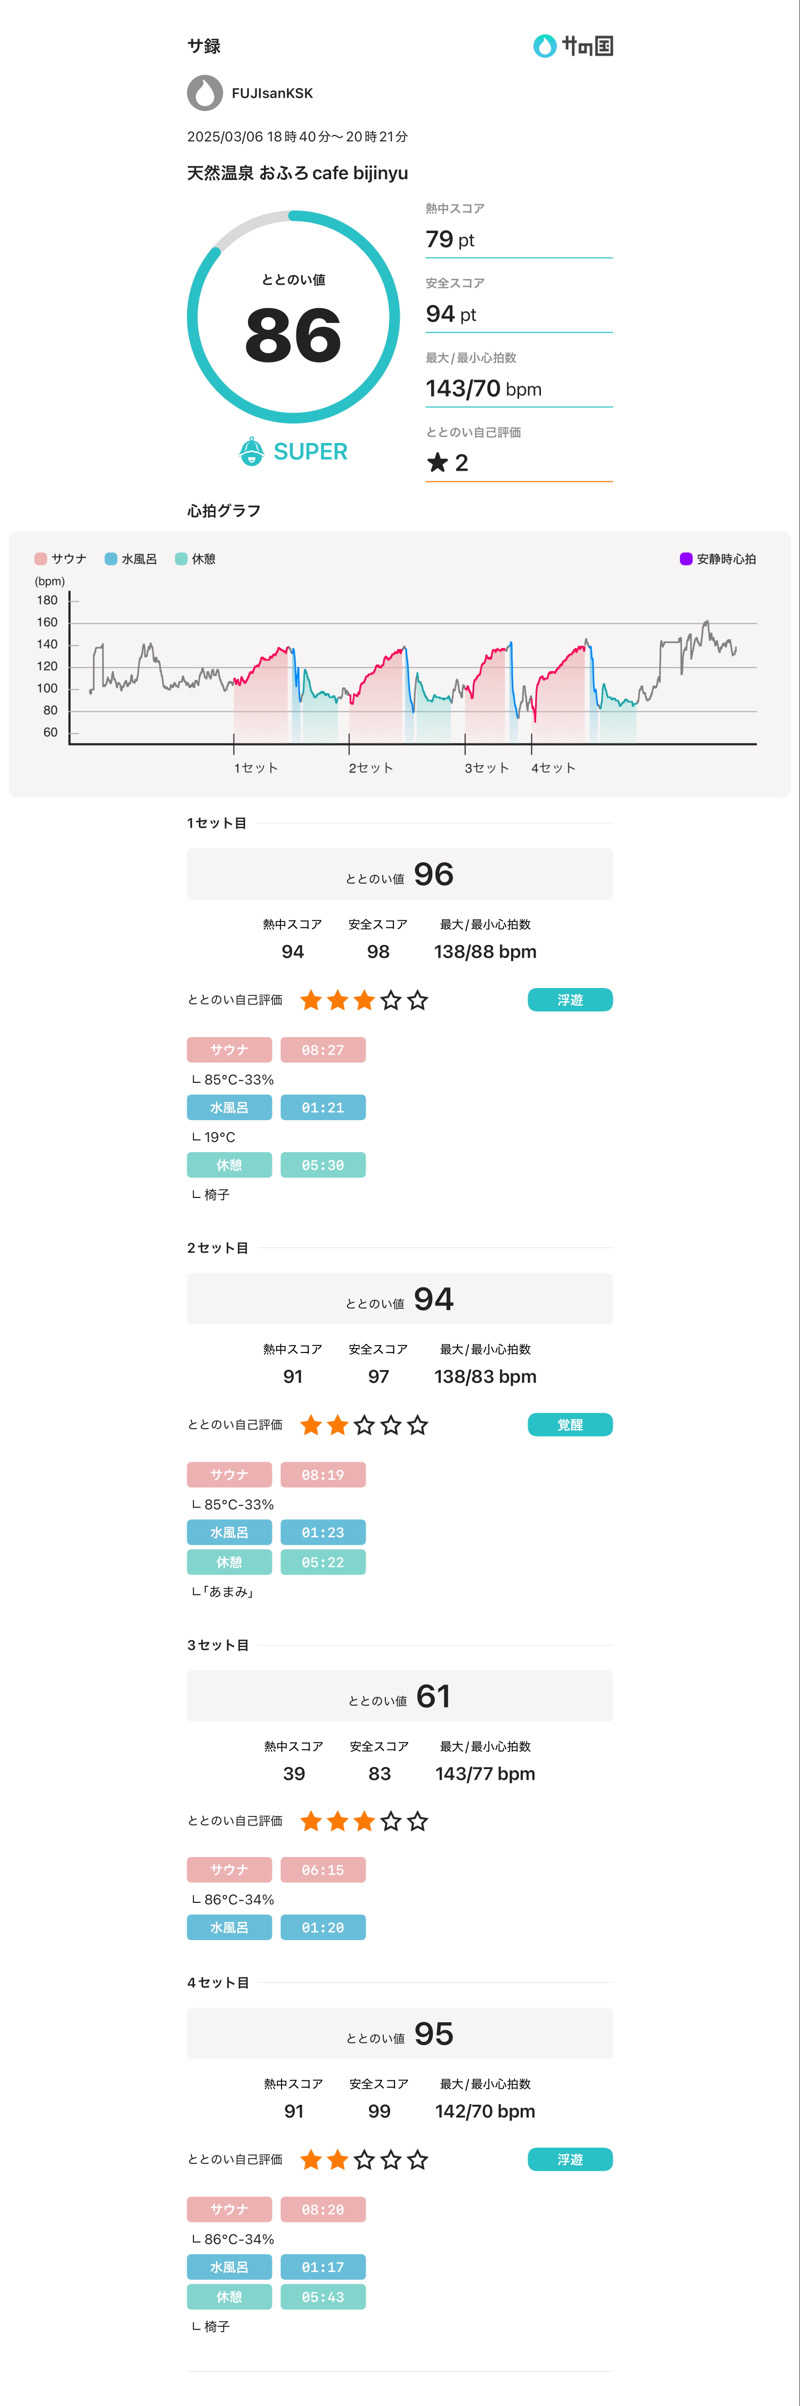
Task: Click the FUJIsanKSK username
Action: click(x=272, y=93)
